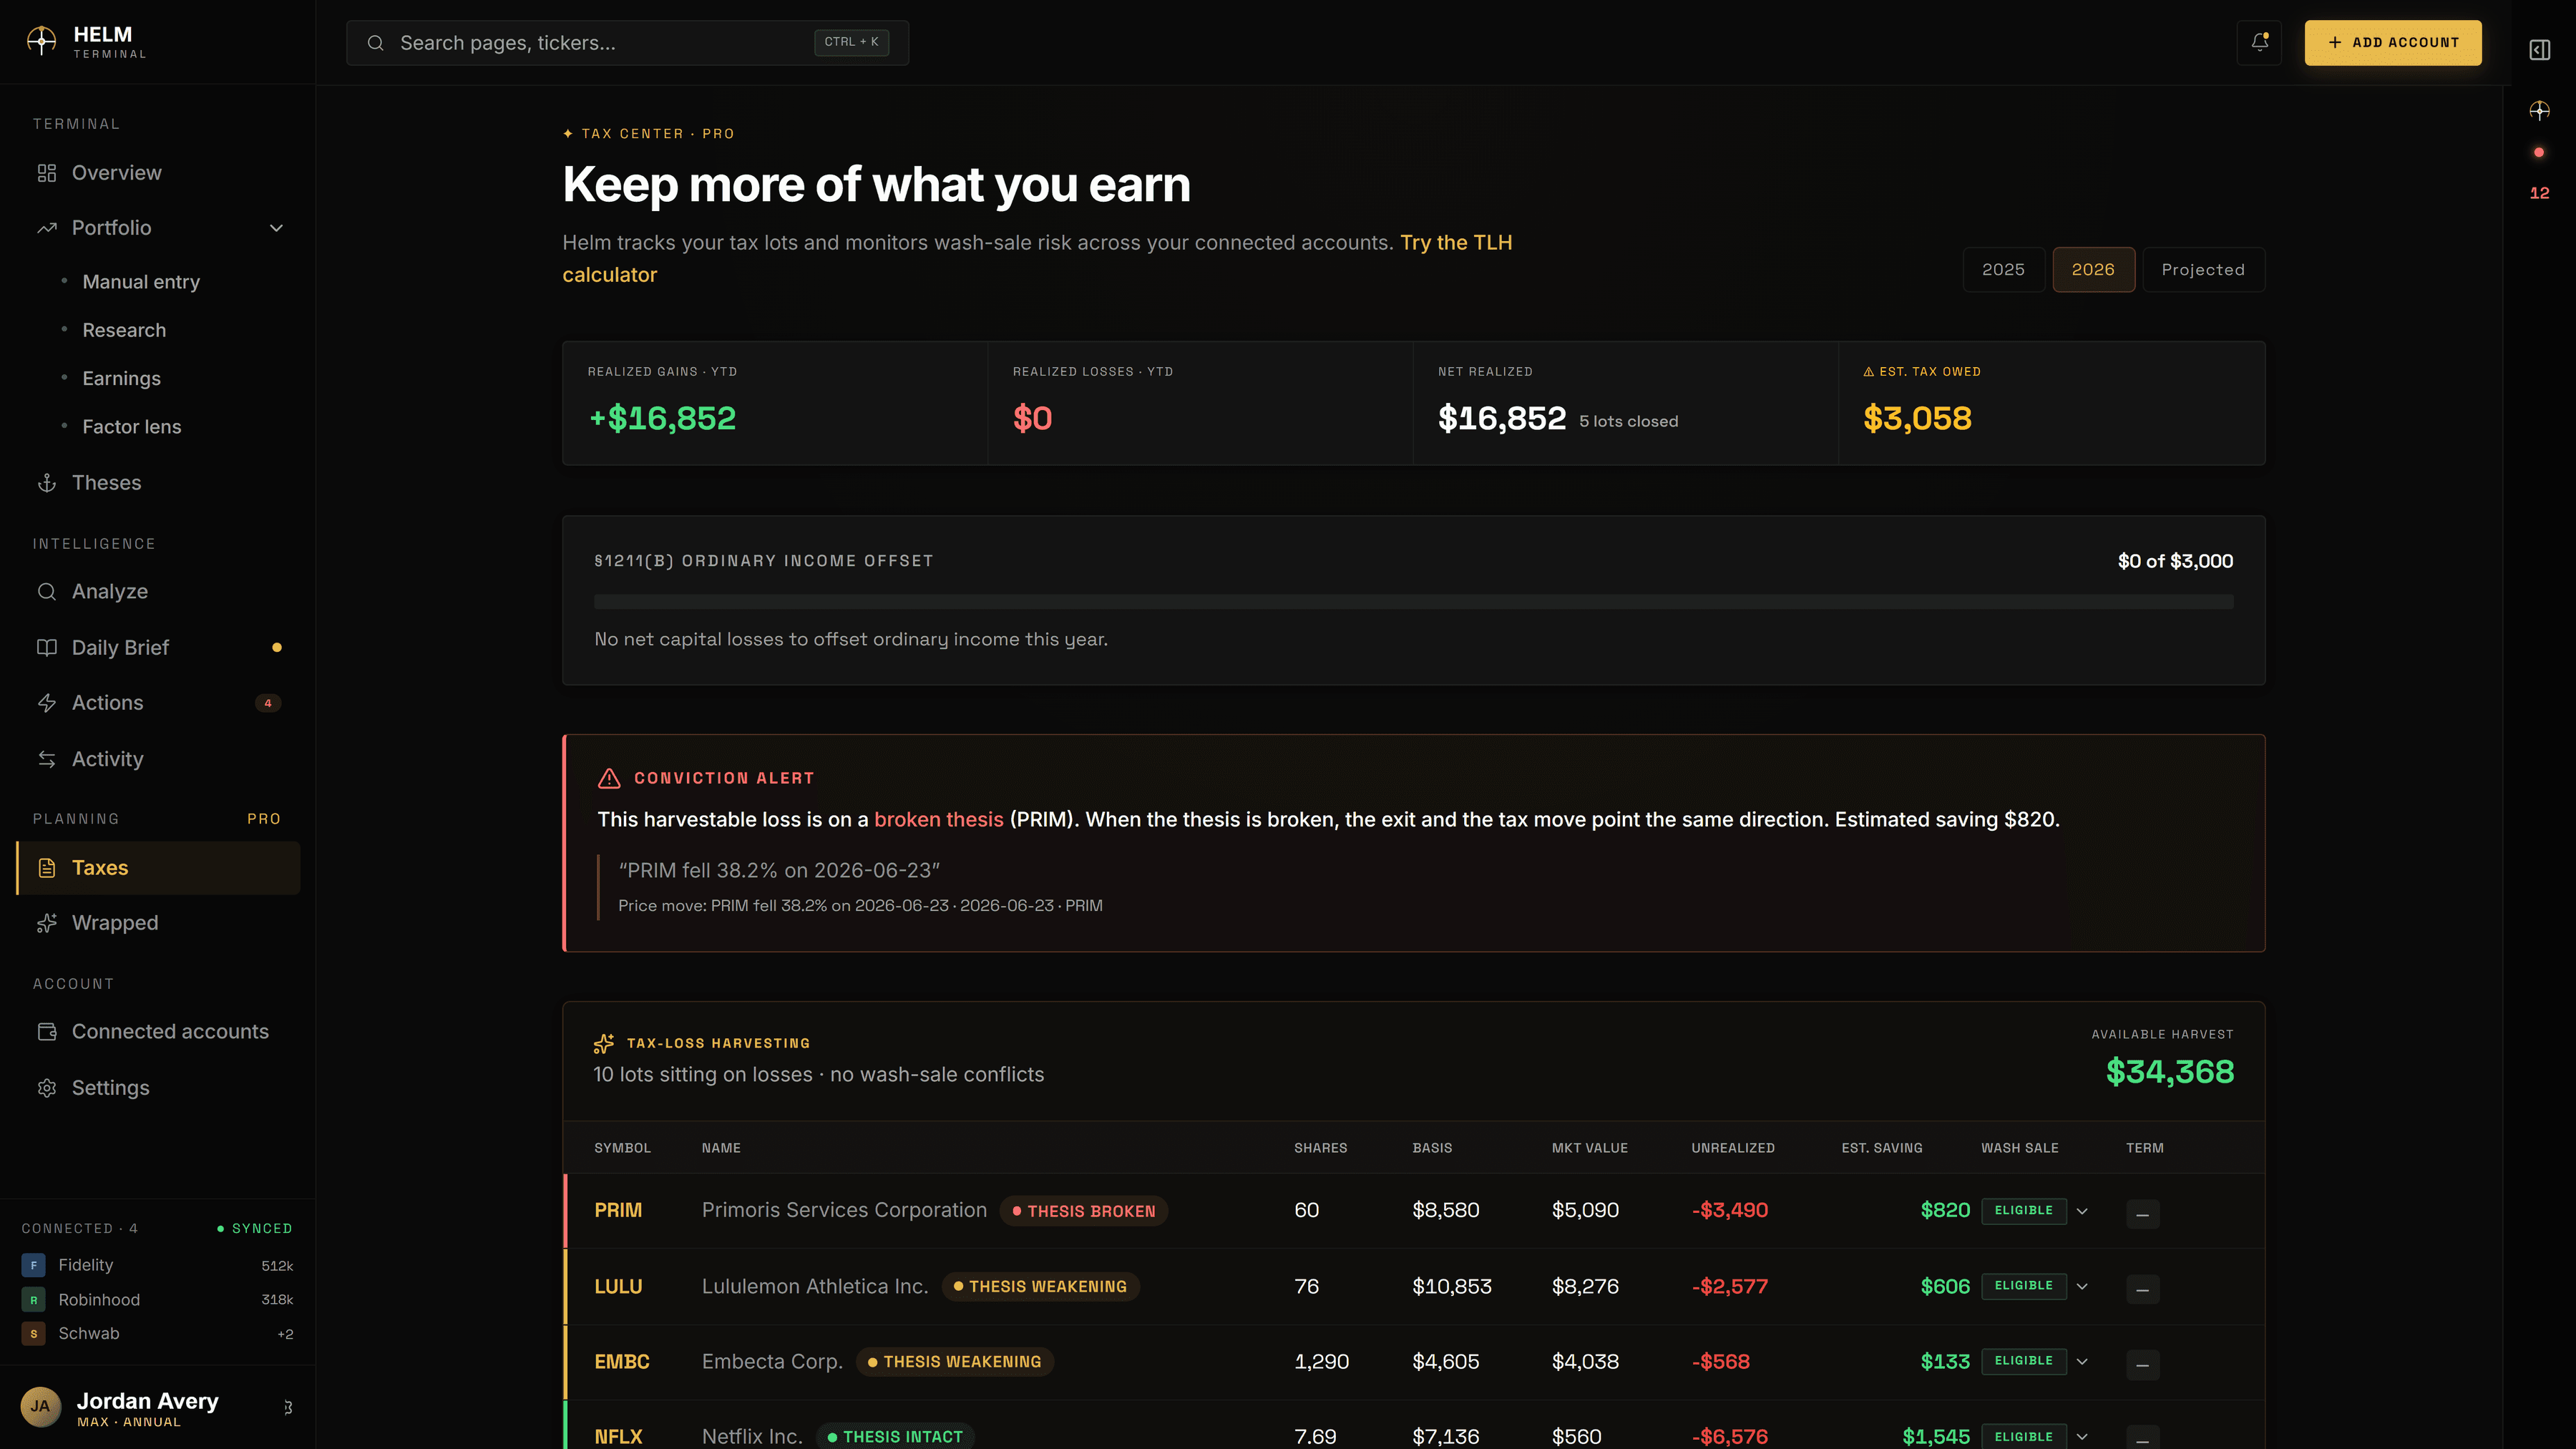The width and height of the screenshot is (2576, 1449).
Task: Click the Fidelity account badge
Action: pyautogui.click(x=33, y=1265)
